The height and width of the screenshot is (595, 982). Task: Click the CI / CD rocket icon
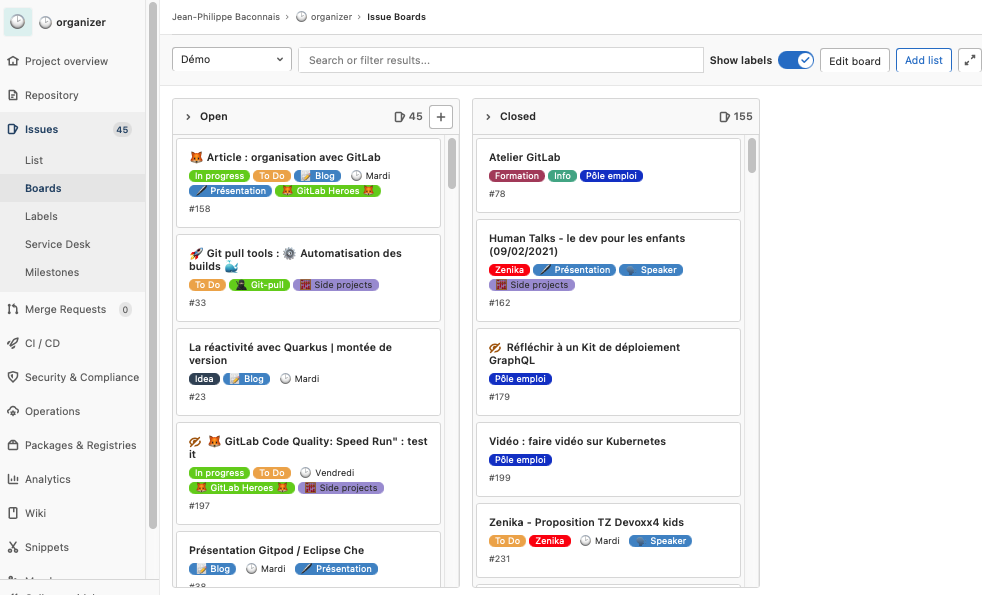click(x=13, y=343)
